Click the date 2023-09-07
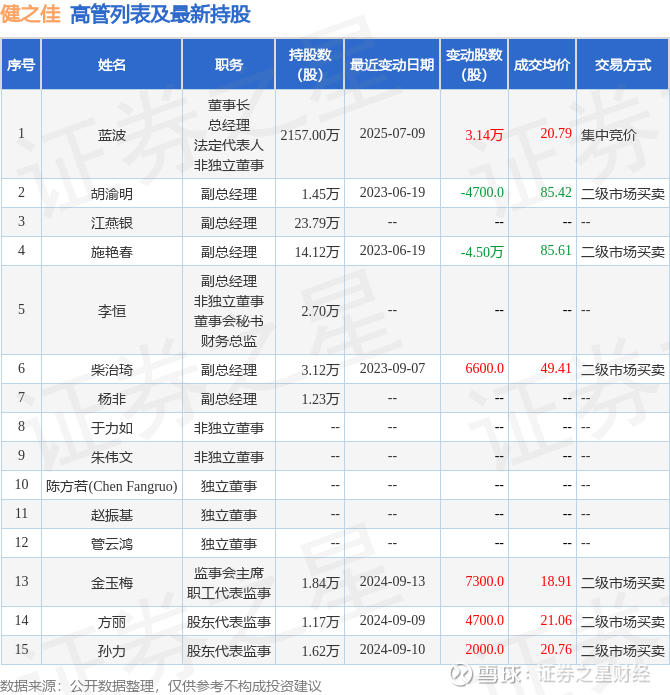The height and width of the screenshot is (695, 670). pyautogui.click(x=392, y=368)
